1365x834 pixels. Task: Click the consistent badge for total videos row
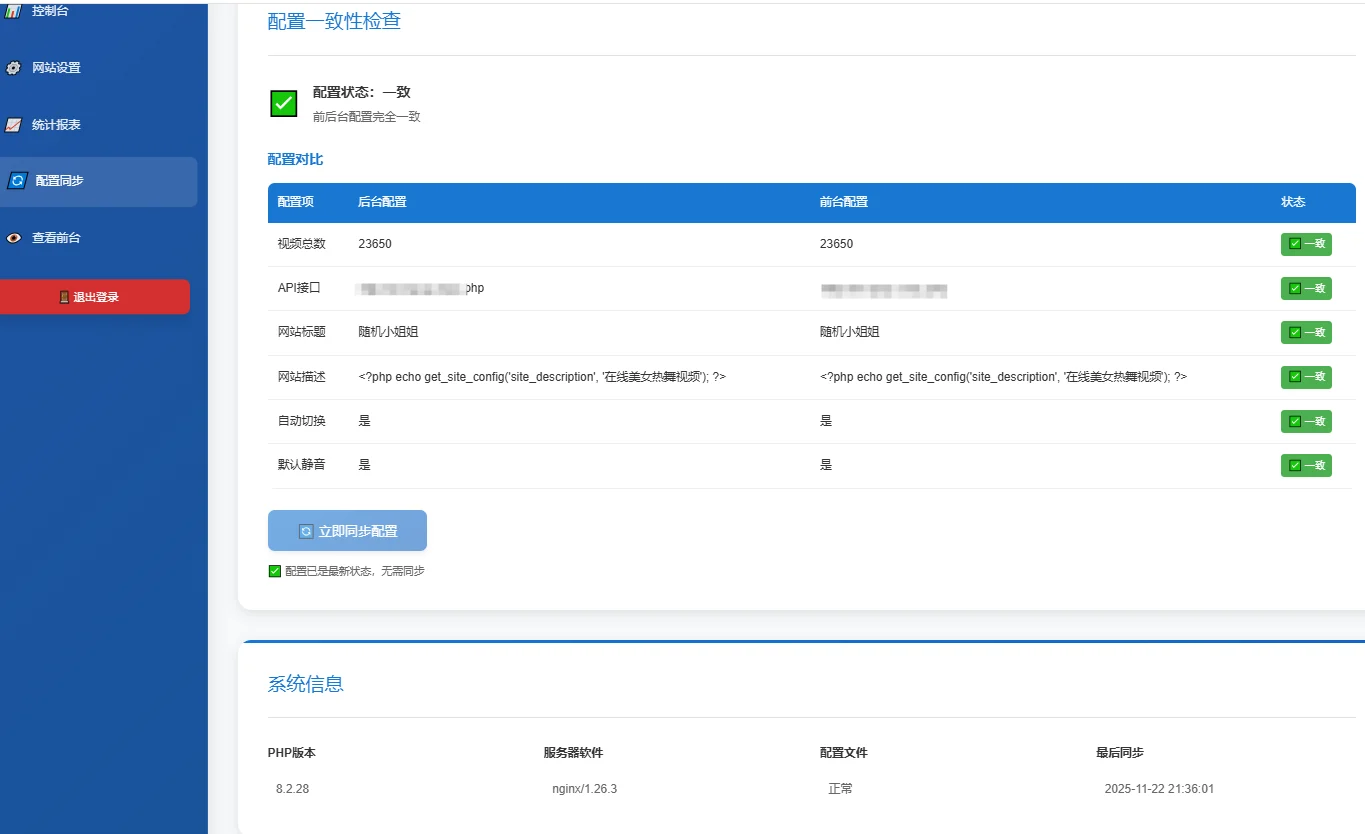(1306, 244)
